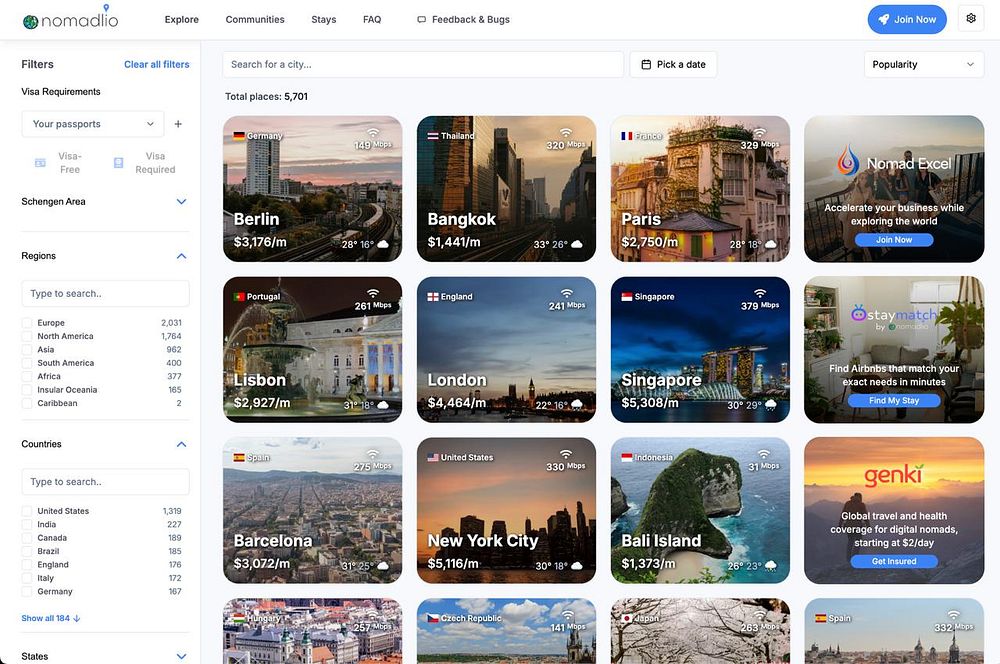
Task: Collapse the Regions filter section
Action: point(181,256)
